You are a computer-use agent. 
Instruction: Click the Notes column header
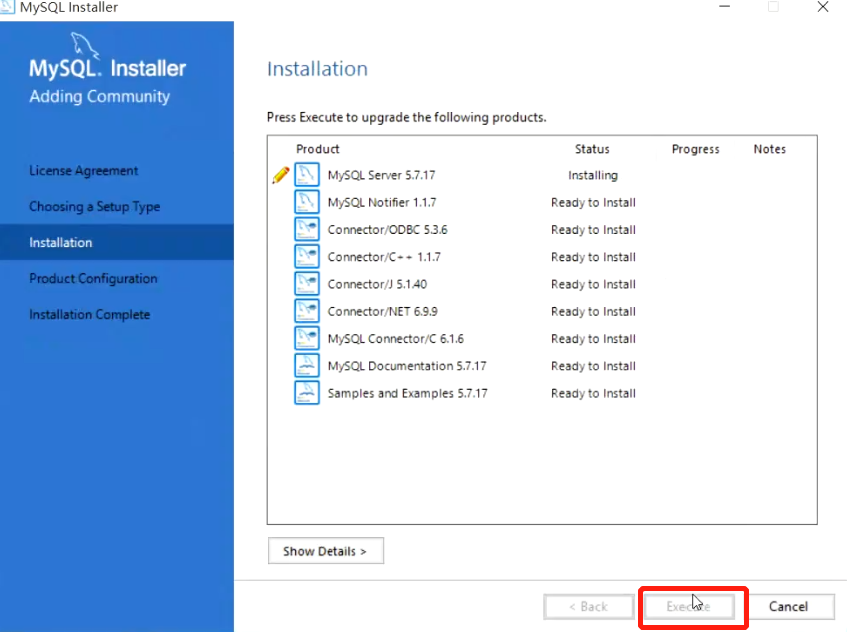point(770,149)
